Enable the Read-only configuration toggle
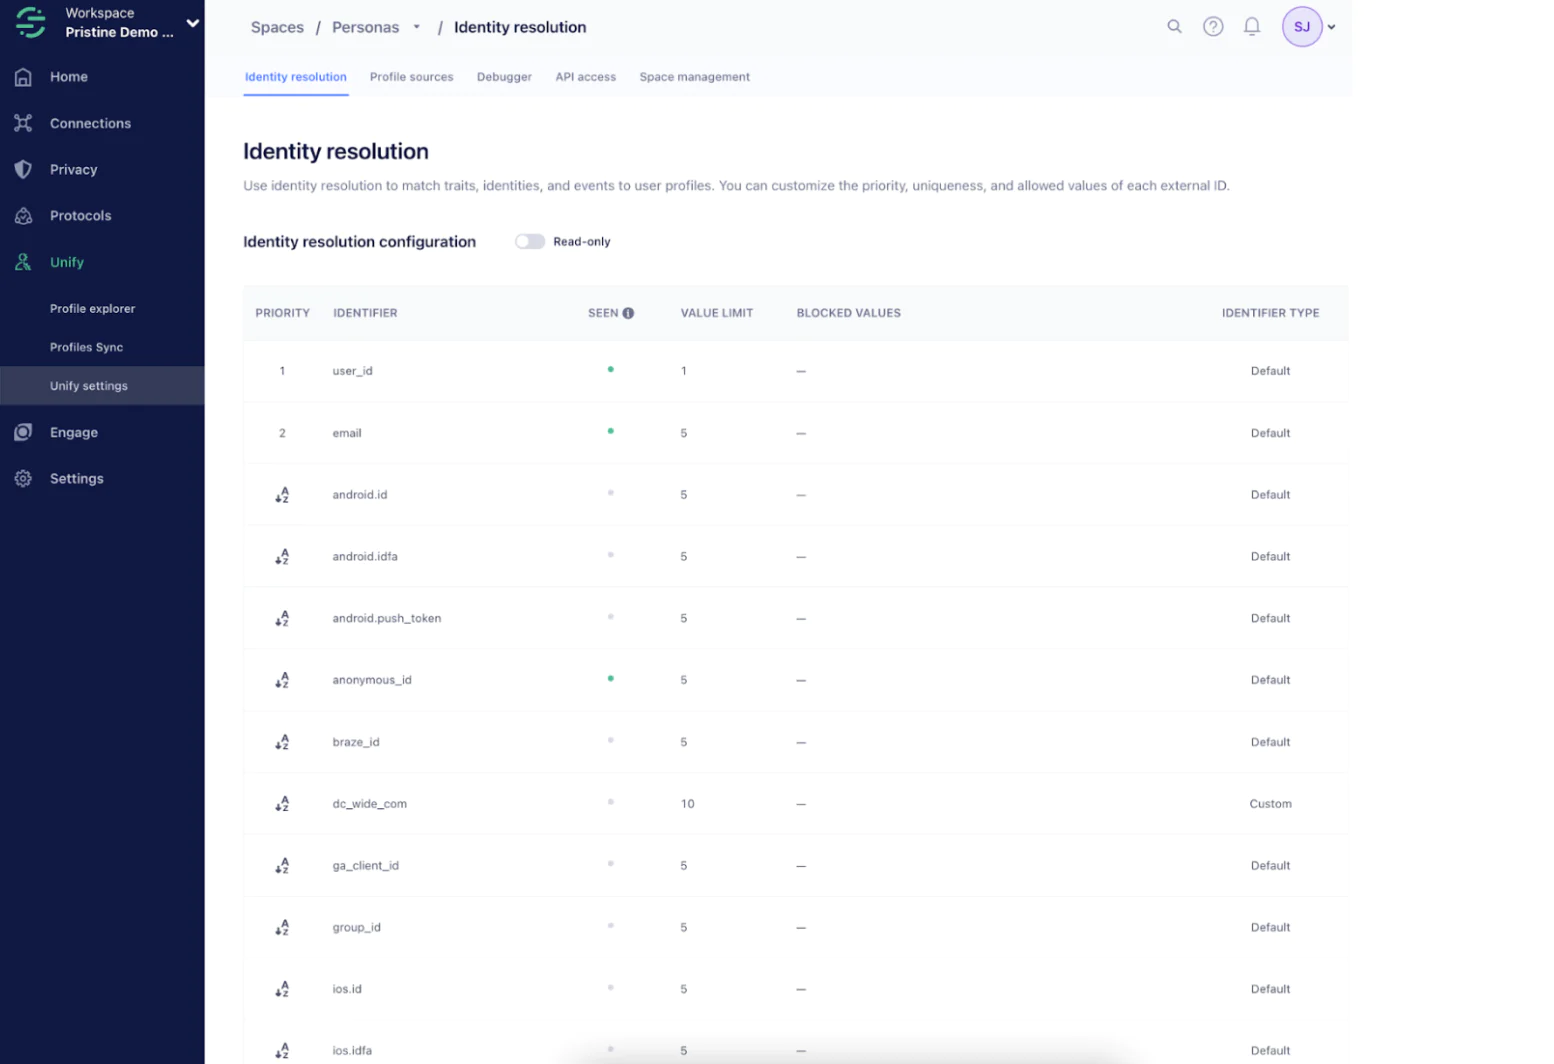Screen dimensions: 1554x1064 pos(530,241)
